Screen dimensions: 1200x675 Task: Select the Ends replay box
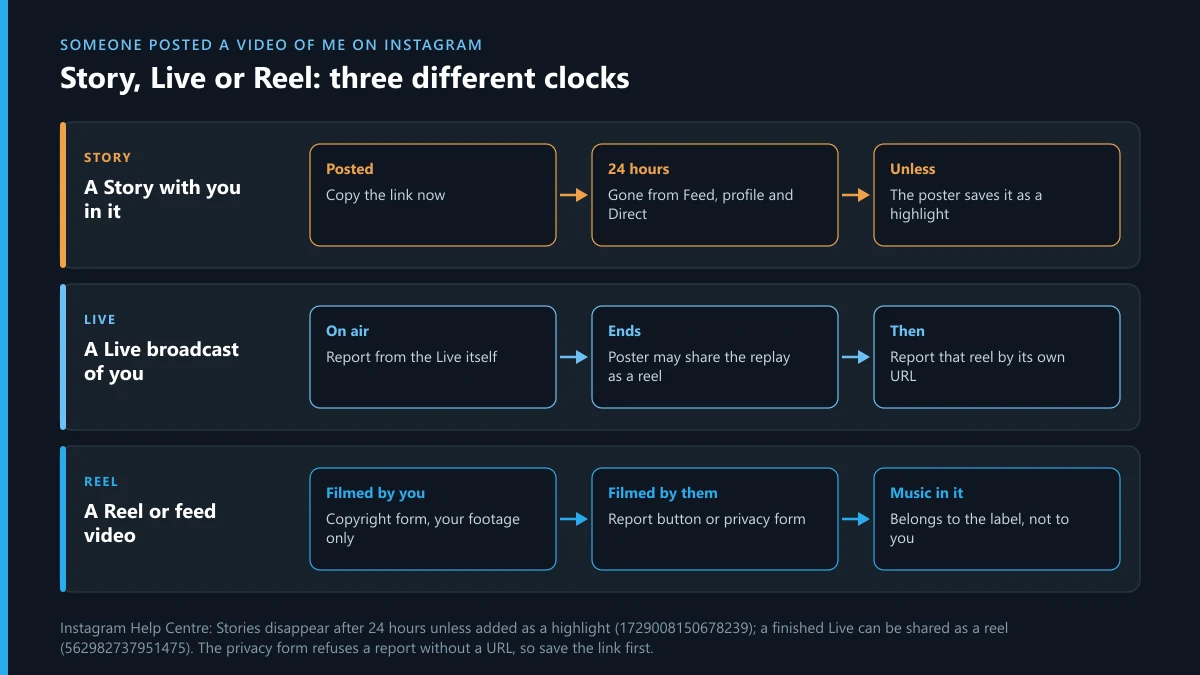point(715,357)
